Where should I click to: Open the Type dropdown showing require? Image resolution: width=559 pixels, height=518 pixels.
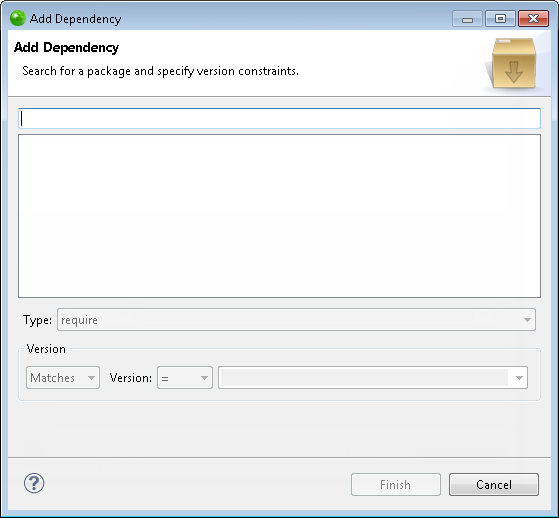(296, 319)
